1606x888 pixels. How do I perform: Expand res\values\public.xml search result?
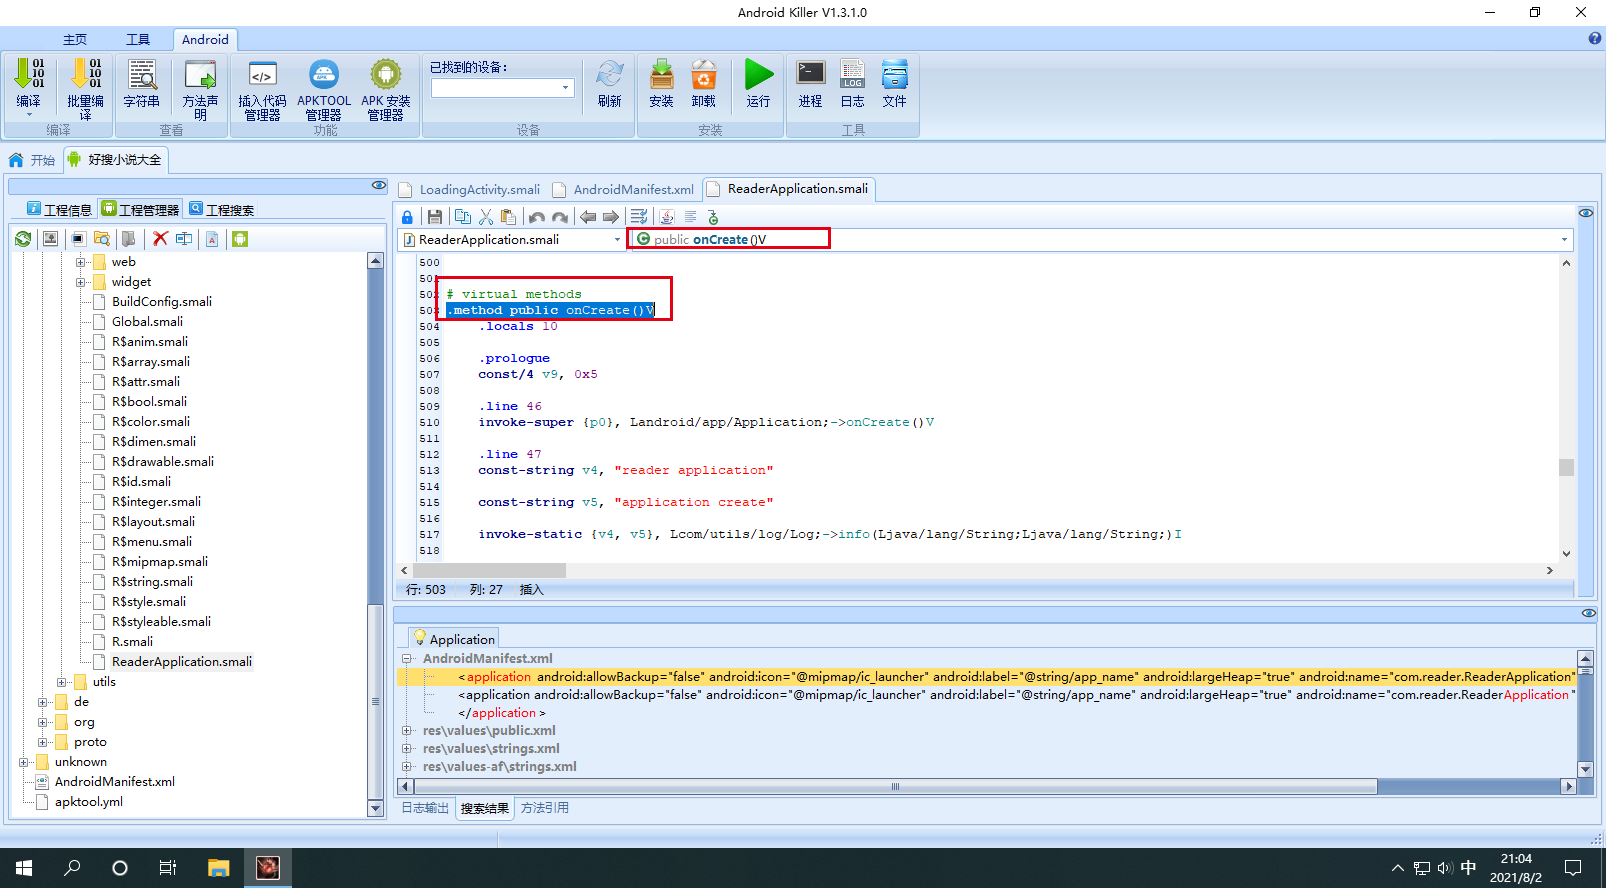pos(407,731)
